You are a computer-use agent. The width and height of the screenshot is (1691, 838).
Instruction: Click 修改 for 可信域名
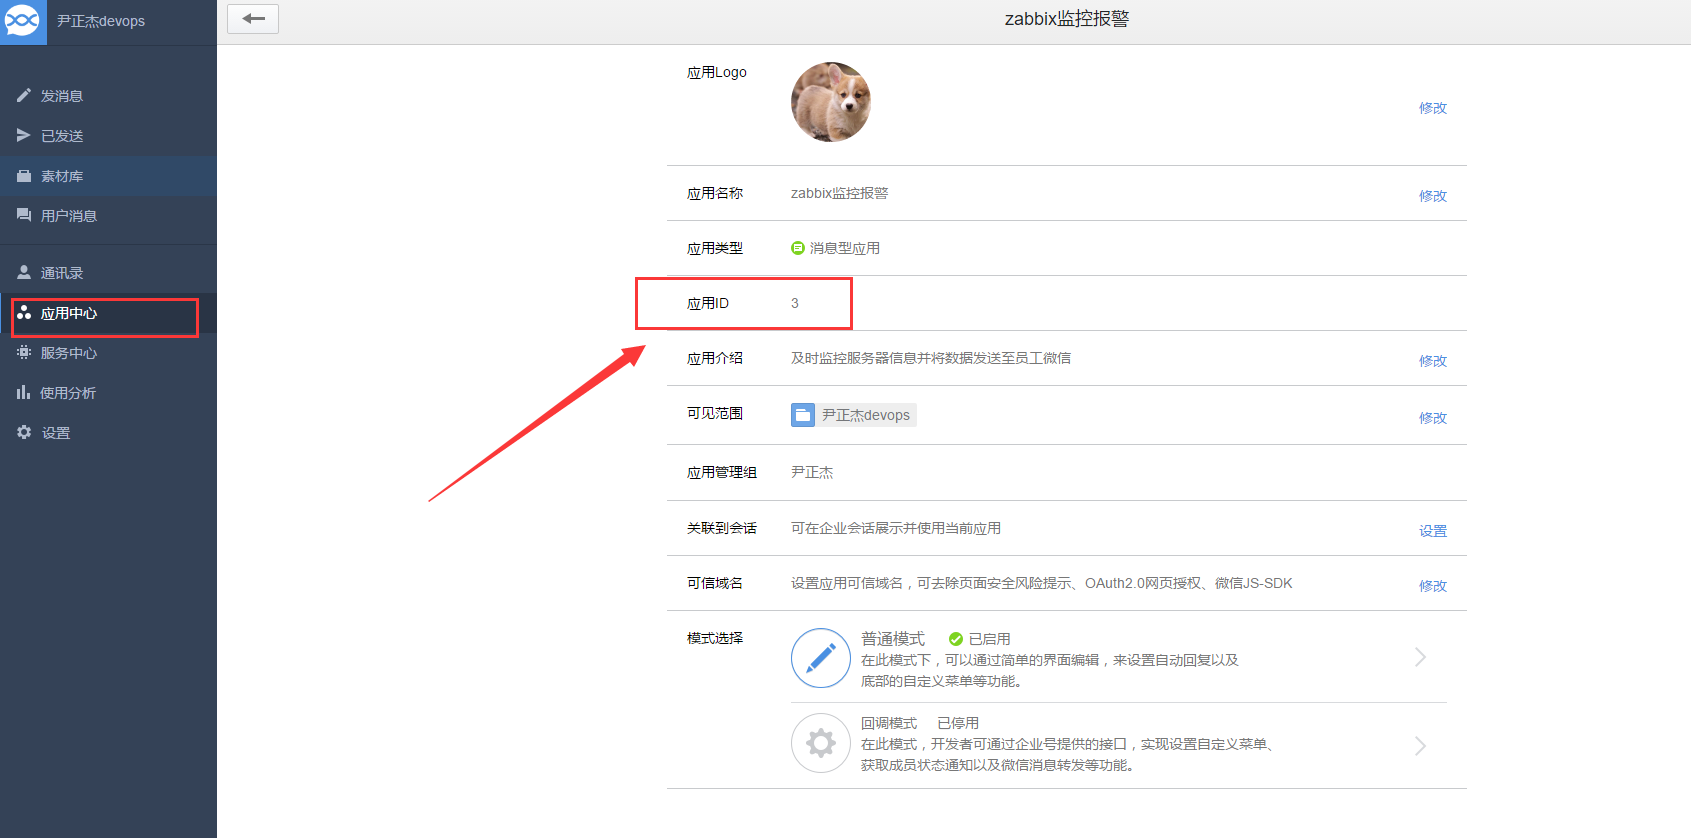(x=1433, y=586)
